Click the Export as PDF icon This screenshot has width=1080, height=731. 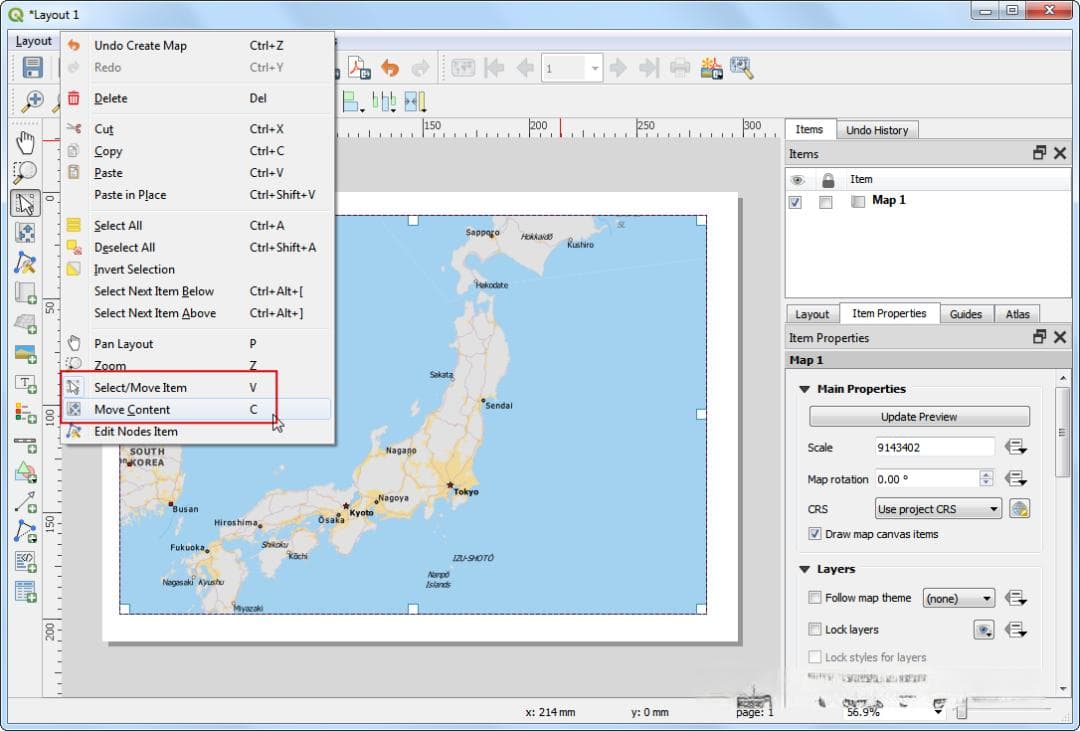(x=359, y=68)
